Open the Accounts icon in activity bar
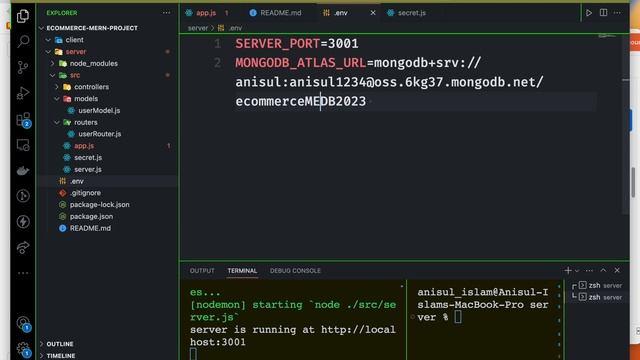This screenshot has width=640, height=360. (23, 324)
